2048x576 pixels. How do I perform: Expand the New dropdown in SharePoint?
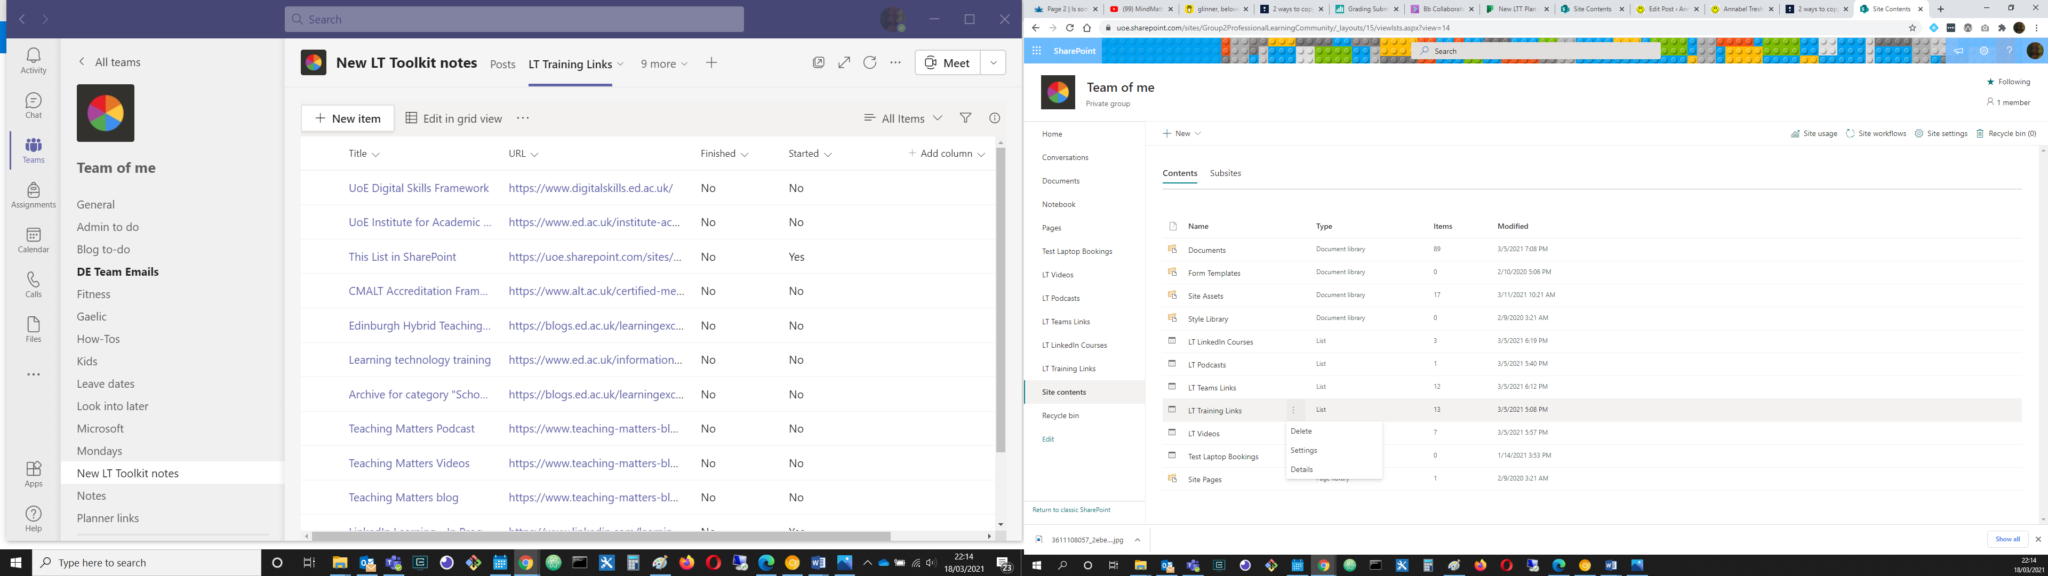(1181, 133)
